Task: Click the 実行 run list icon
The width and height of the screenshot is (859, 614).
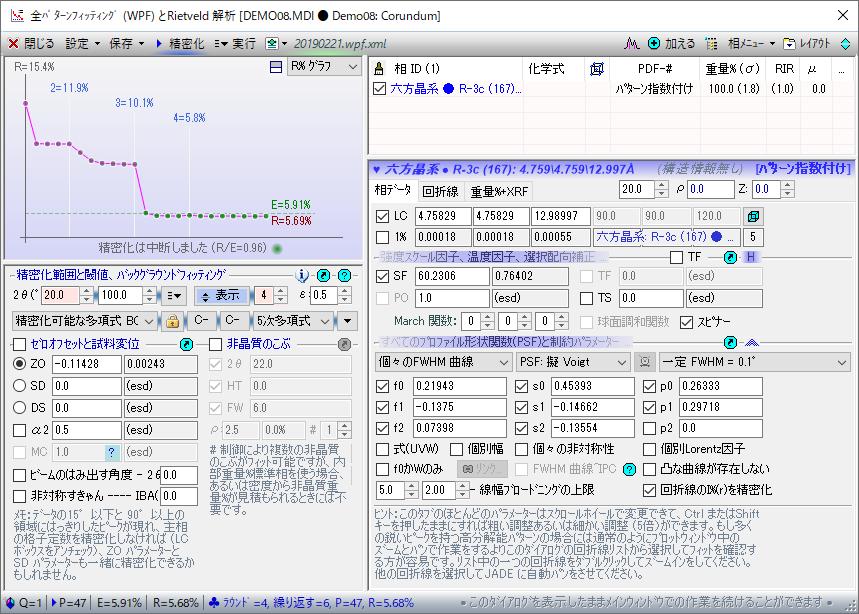Action: click(x=221, y=44)
